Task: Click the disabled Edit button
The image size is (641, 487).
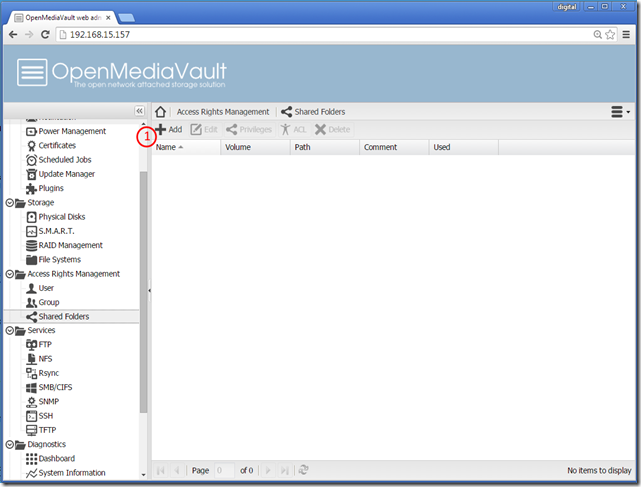Action: [x=204, y=130]
